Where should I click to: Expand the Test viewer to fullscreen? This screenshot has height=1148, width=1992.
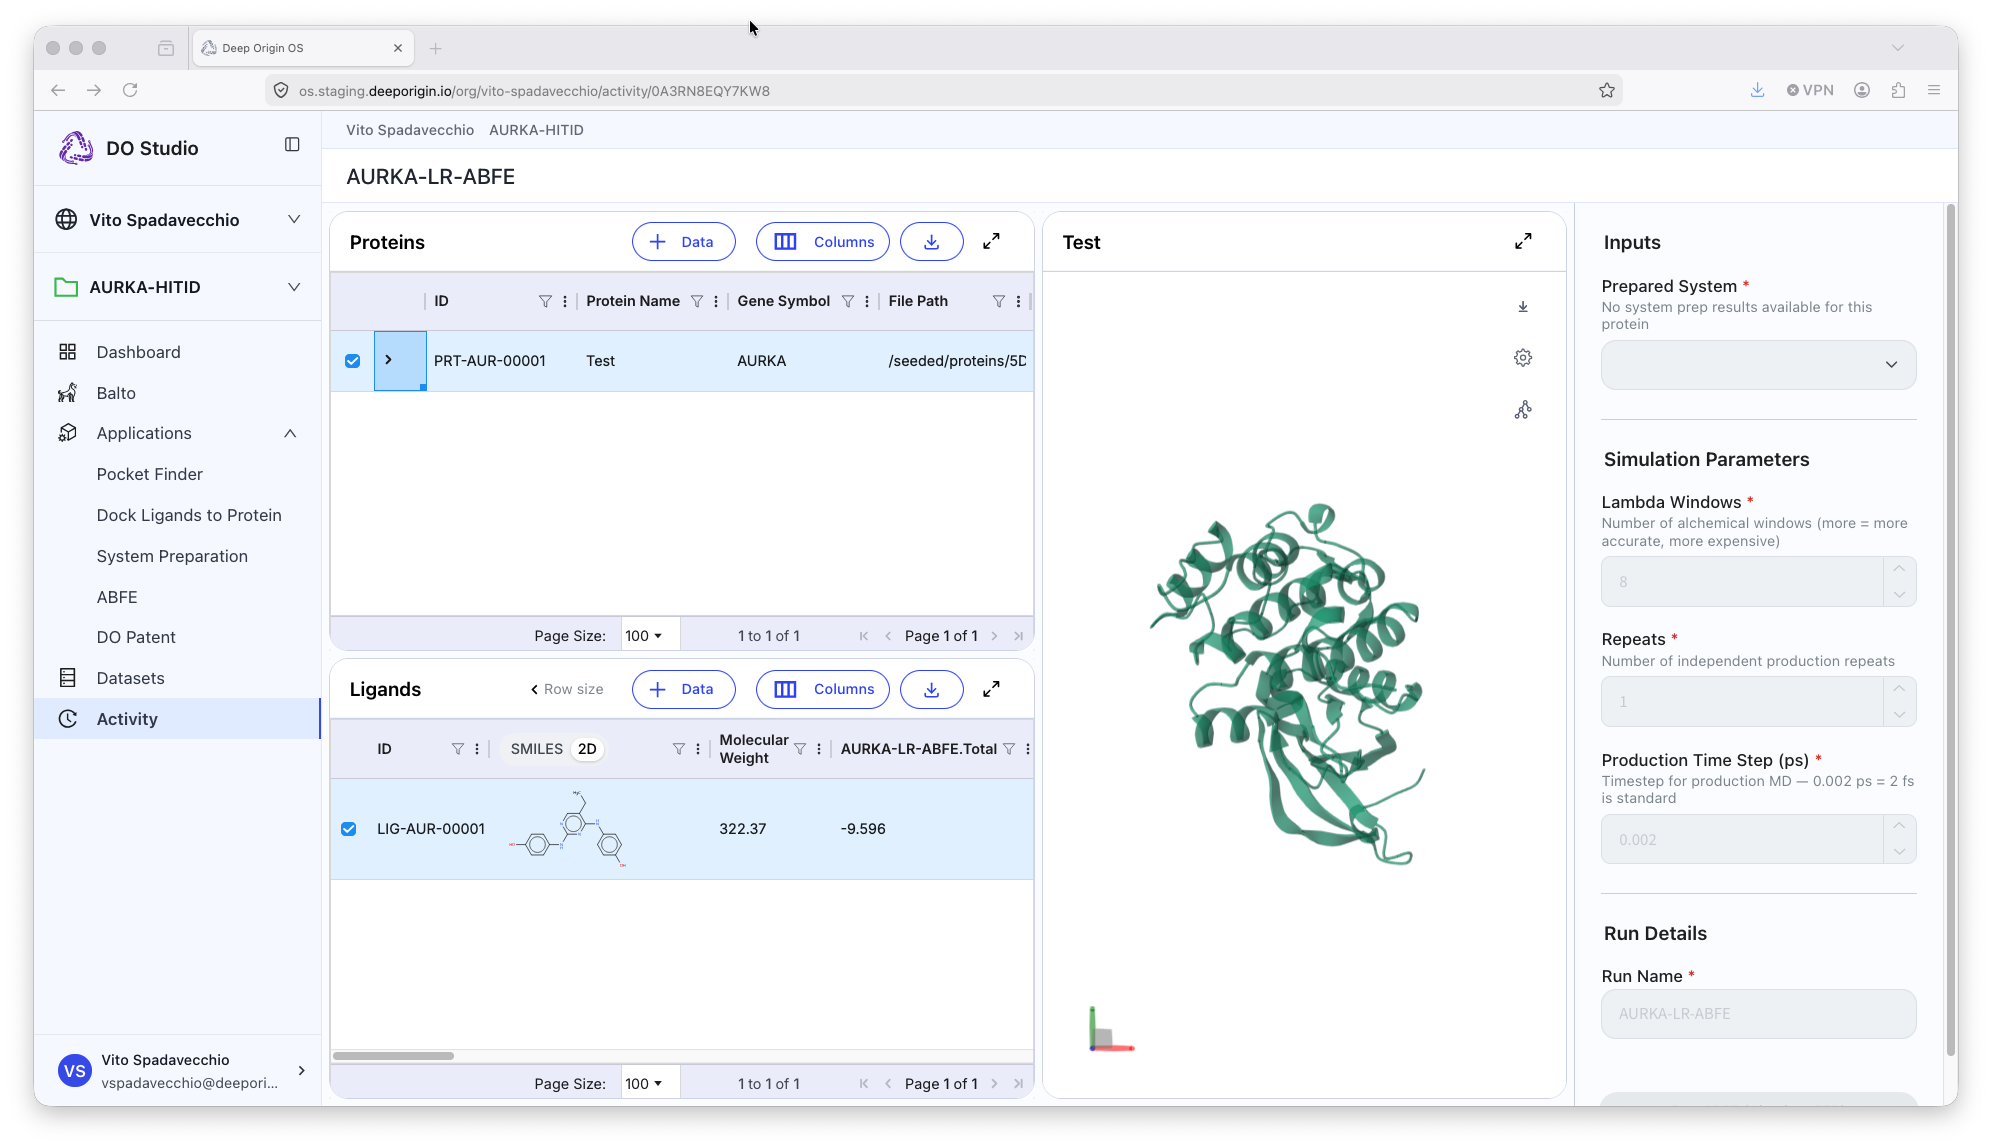coord(1523,242)
